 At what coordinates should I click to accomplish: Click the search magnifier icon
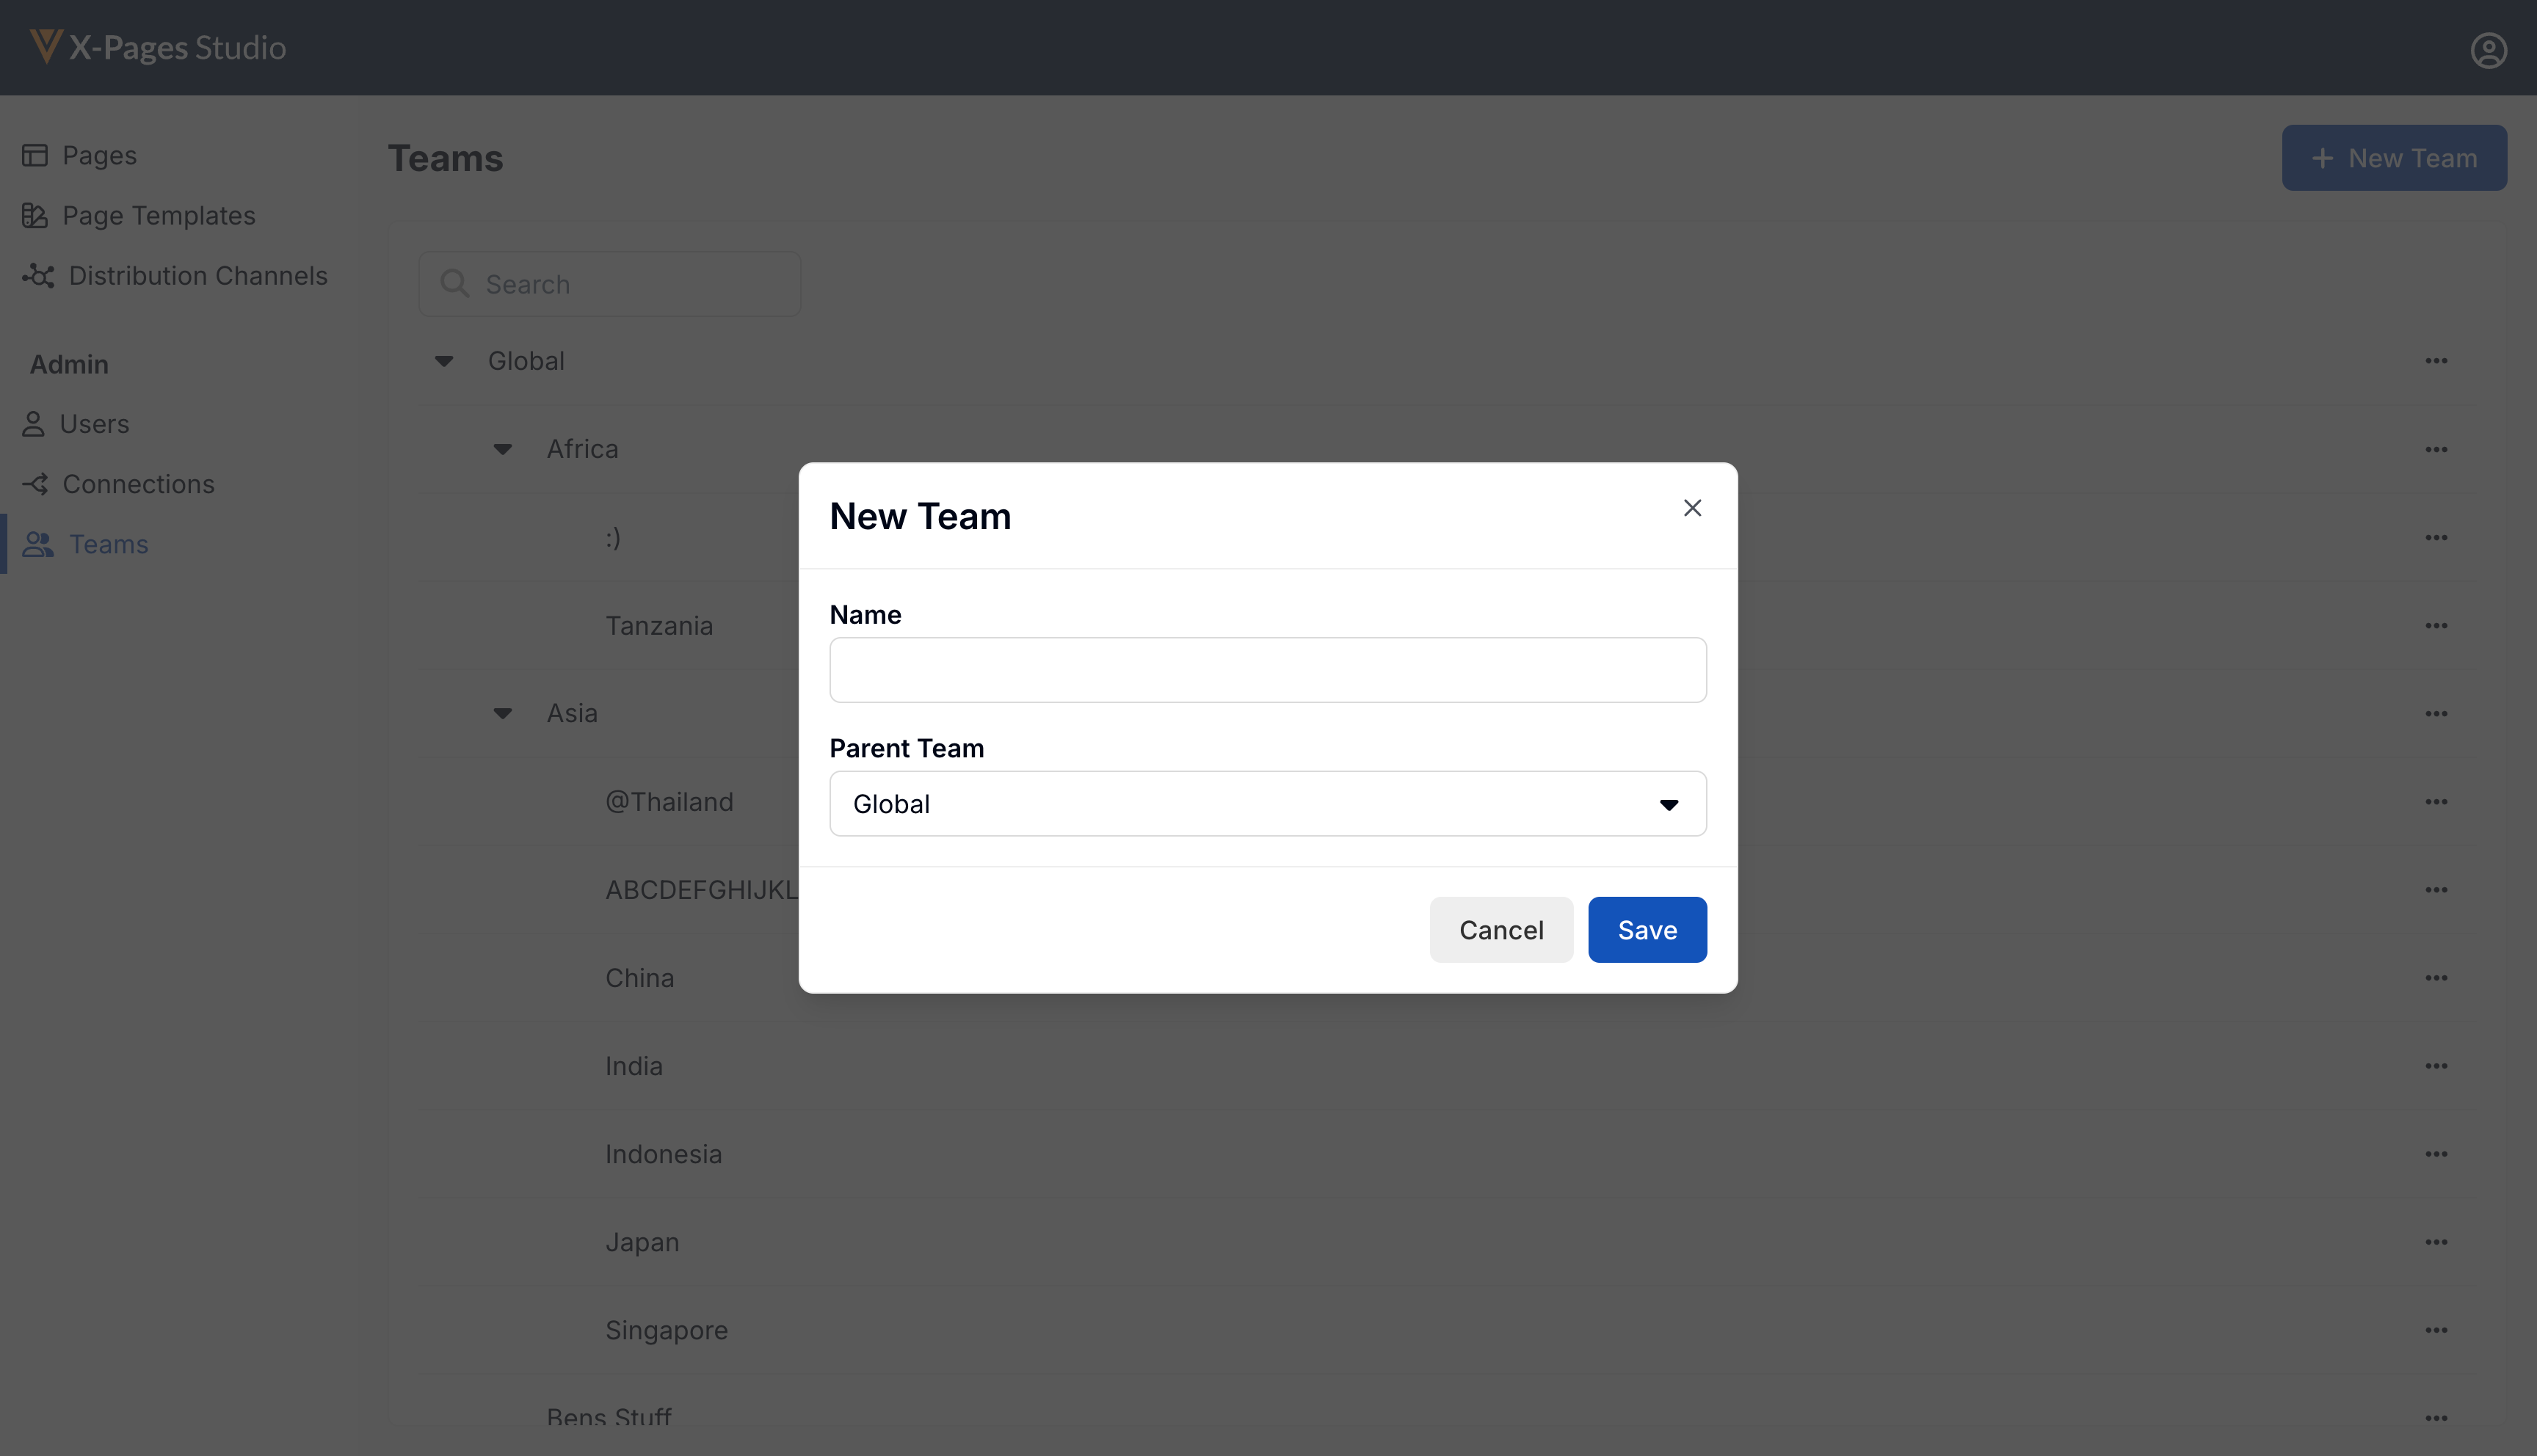(455, 284)
